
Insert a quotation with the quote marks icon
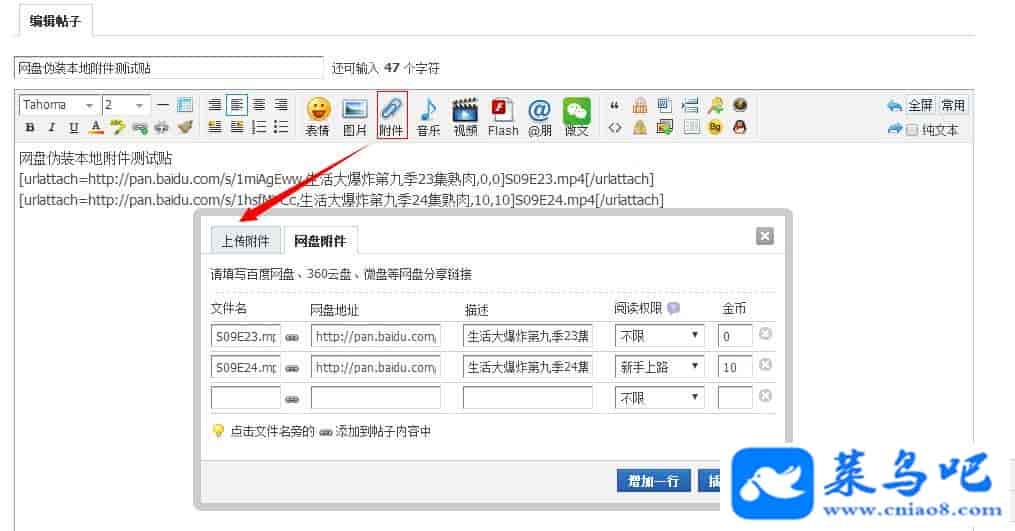[615, 106]
